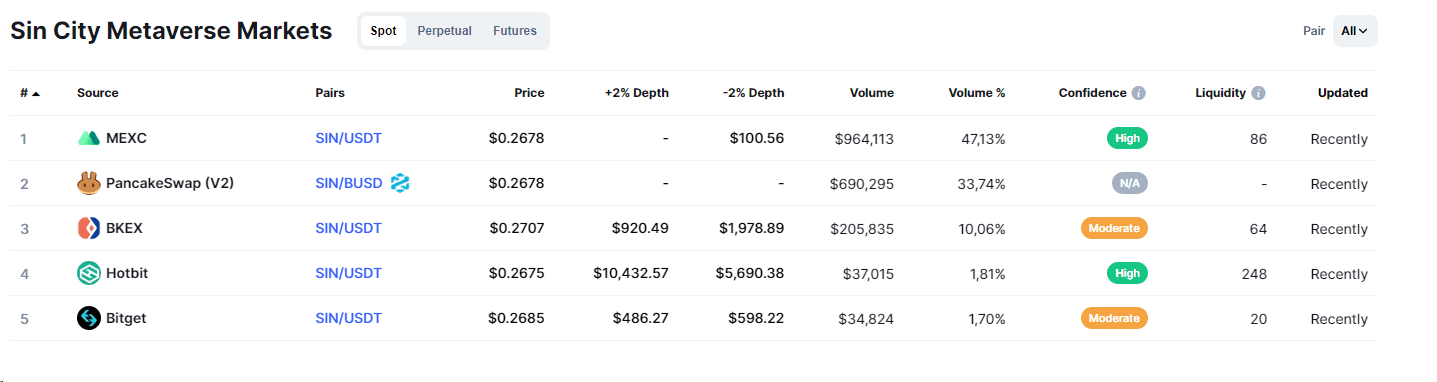The width and height of the screenshot is (1437, 382).
Task: Open the MEXC source link
Action: coord(126,138)
